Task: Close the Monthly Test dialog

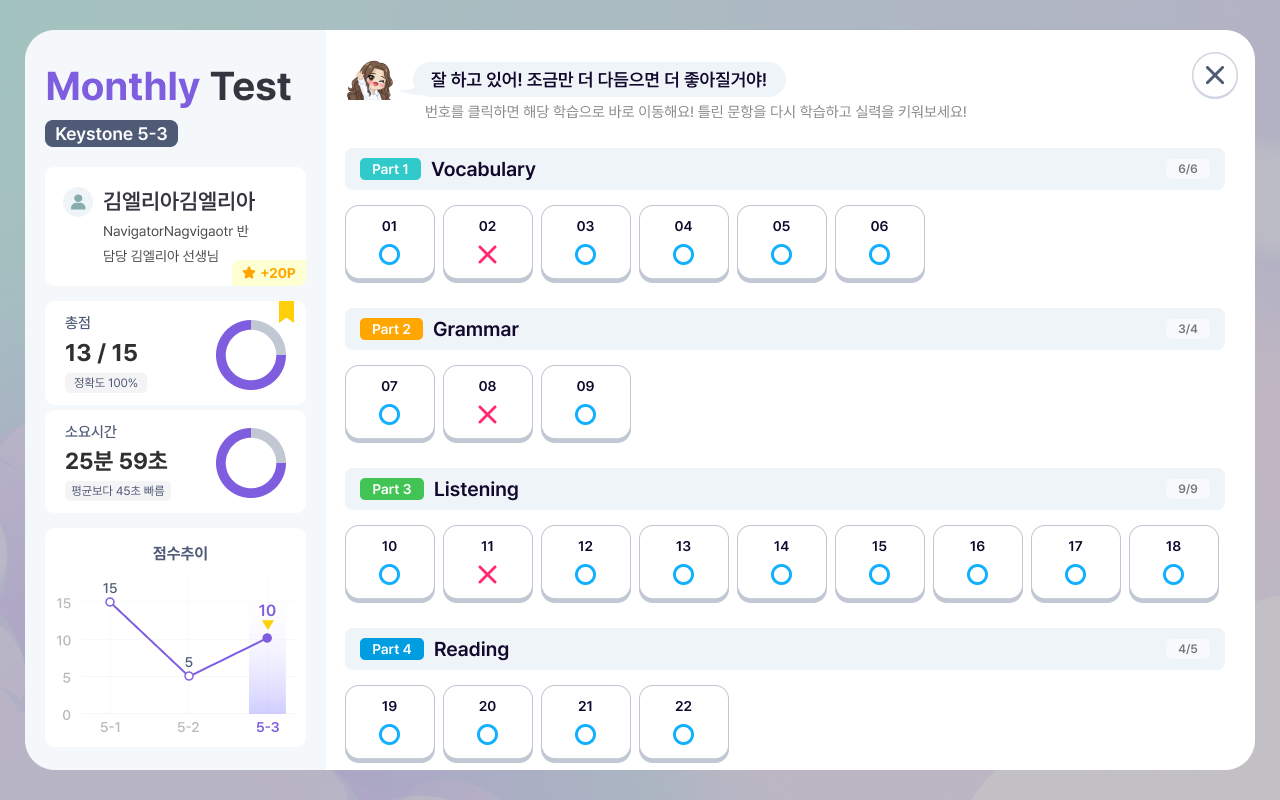Action: coord(1215,75)
